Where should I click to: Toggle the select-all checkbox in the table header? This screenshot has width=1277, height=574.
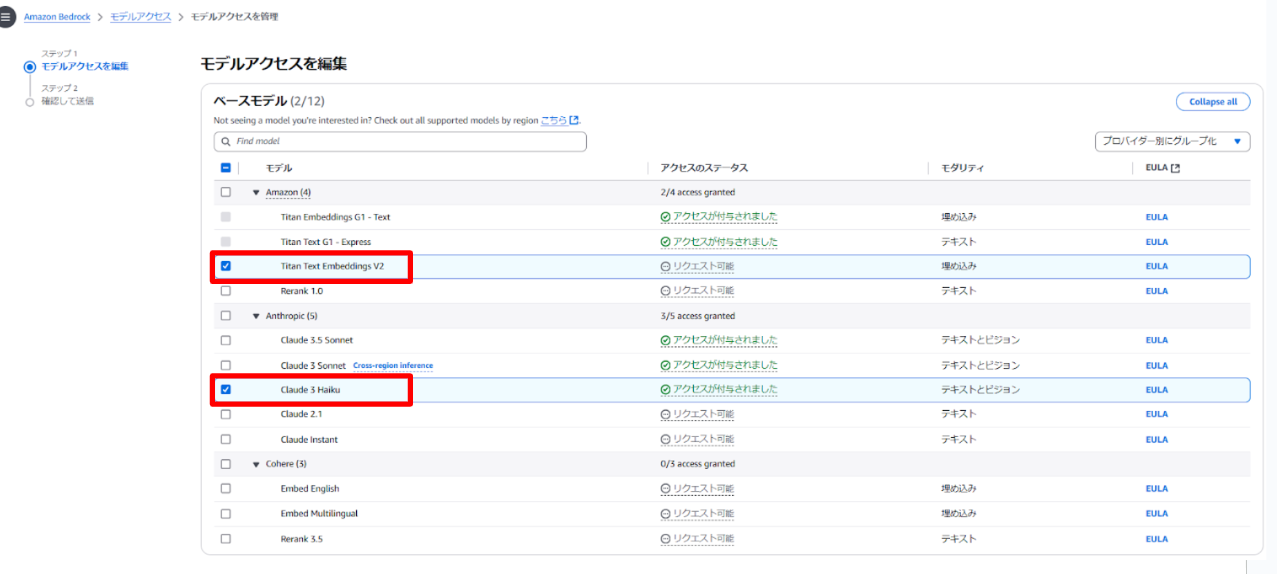coord(225,168)
